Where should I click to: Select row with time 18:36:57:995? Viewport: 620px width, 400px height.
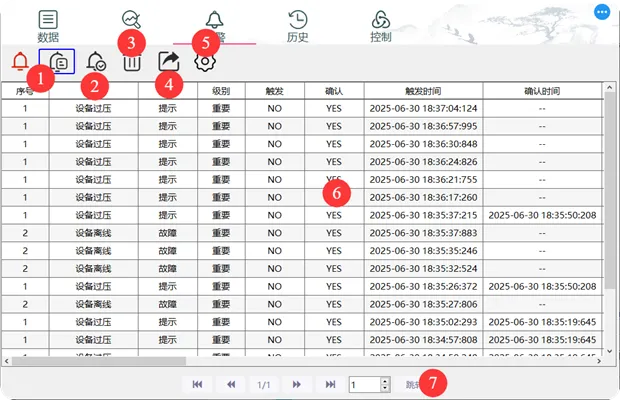pyautogui.click(x=302, y=126)
